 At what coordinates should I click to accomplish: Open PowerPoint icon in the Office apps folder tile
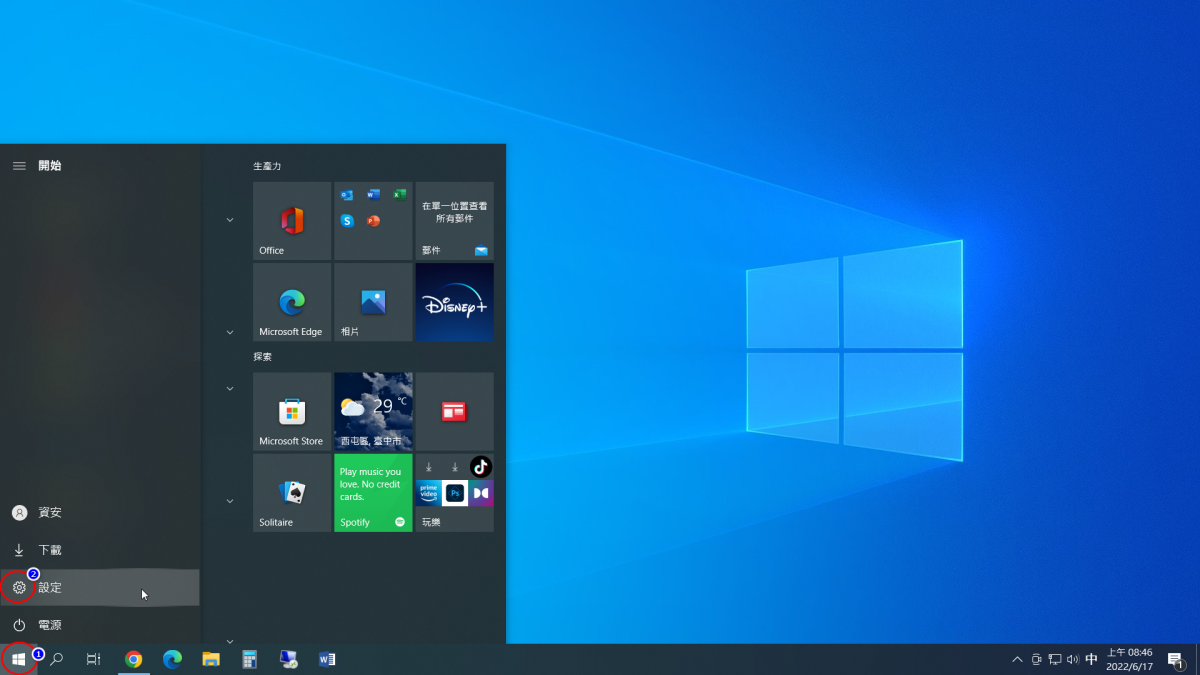[373, 221]
